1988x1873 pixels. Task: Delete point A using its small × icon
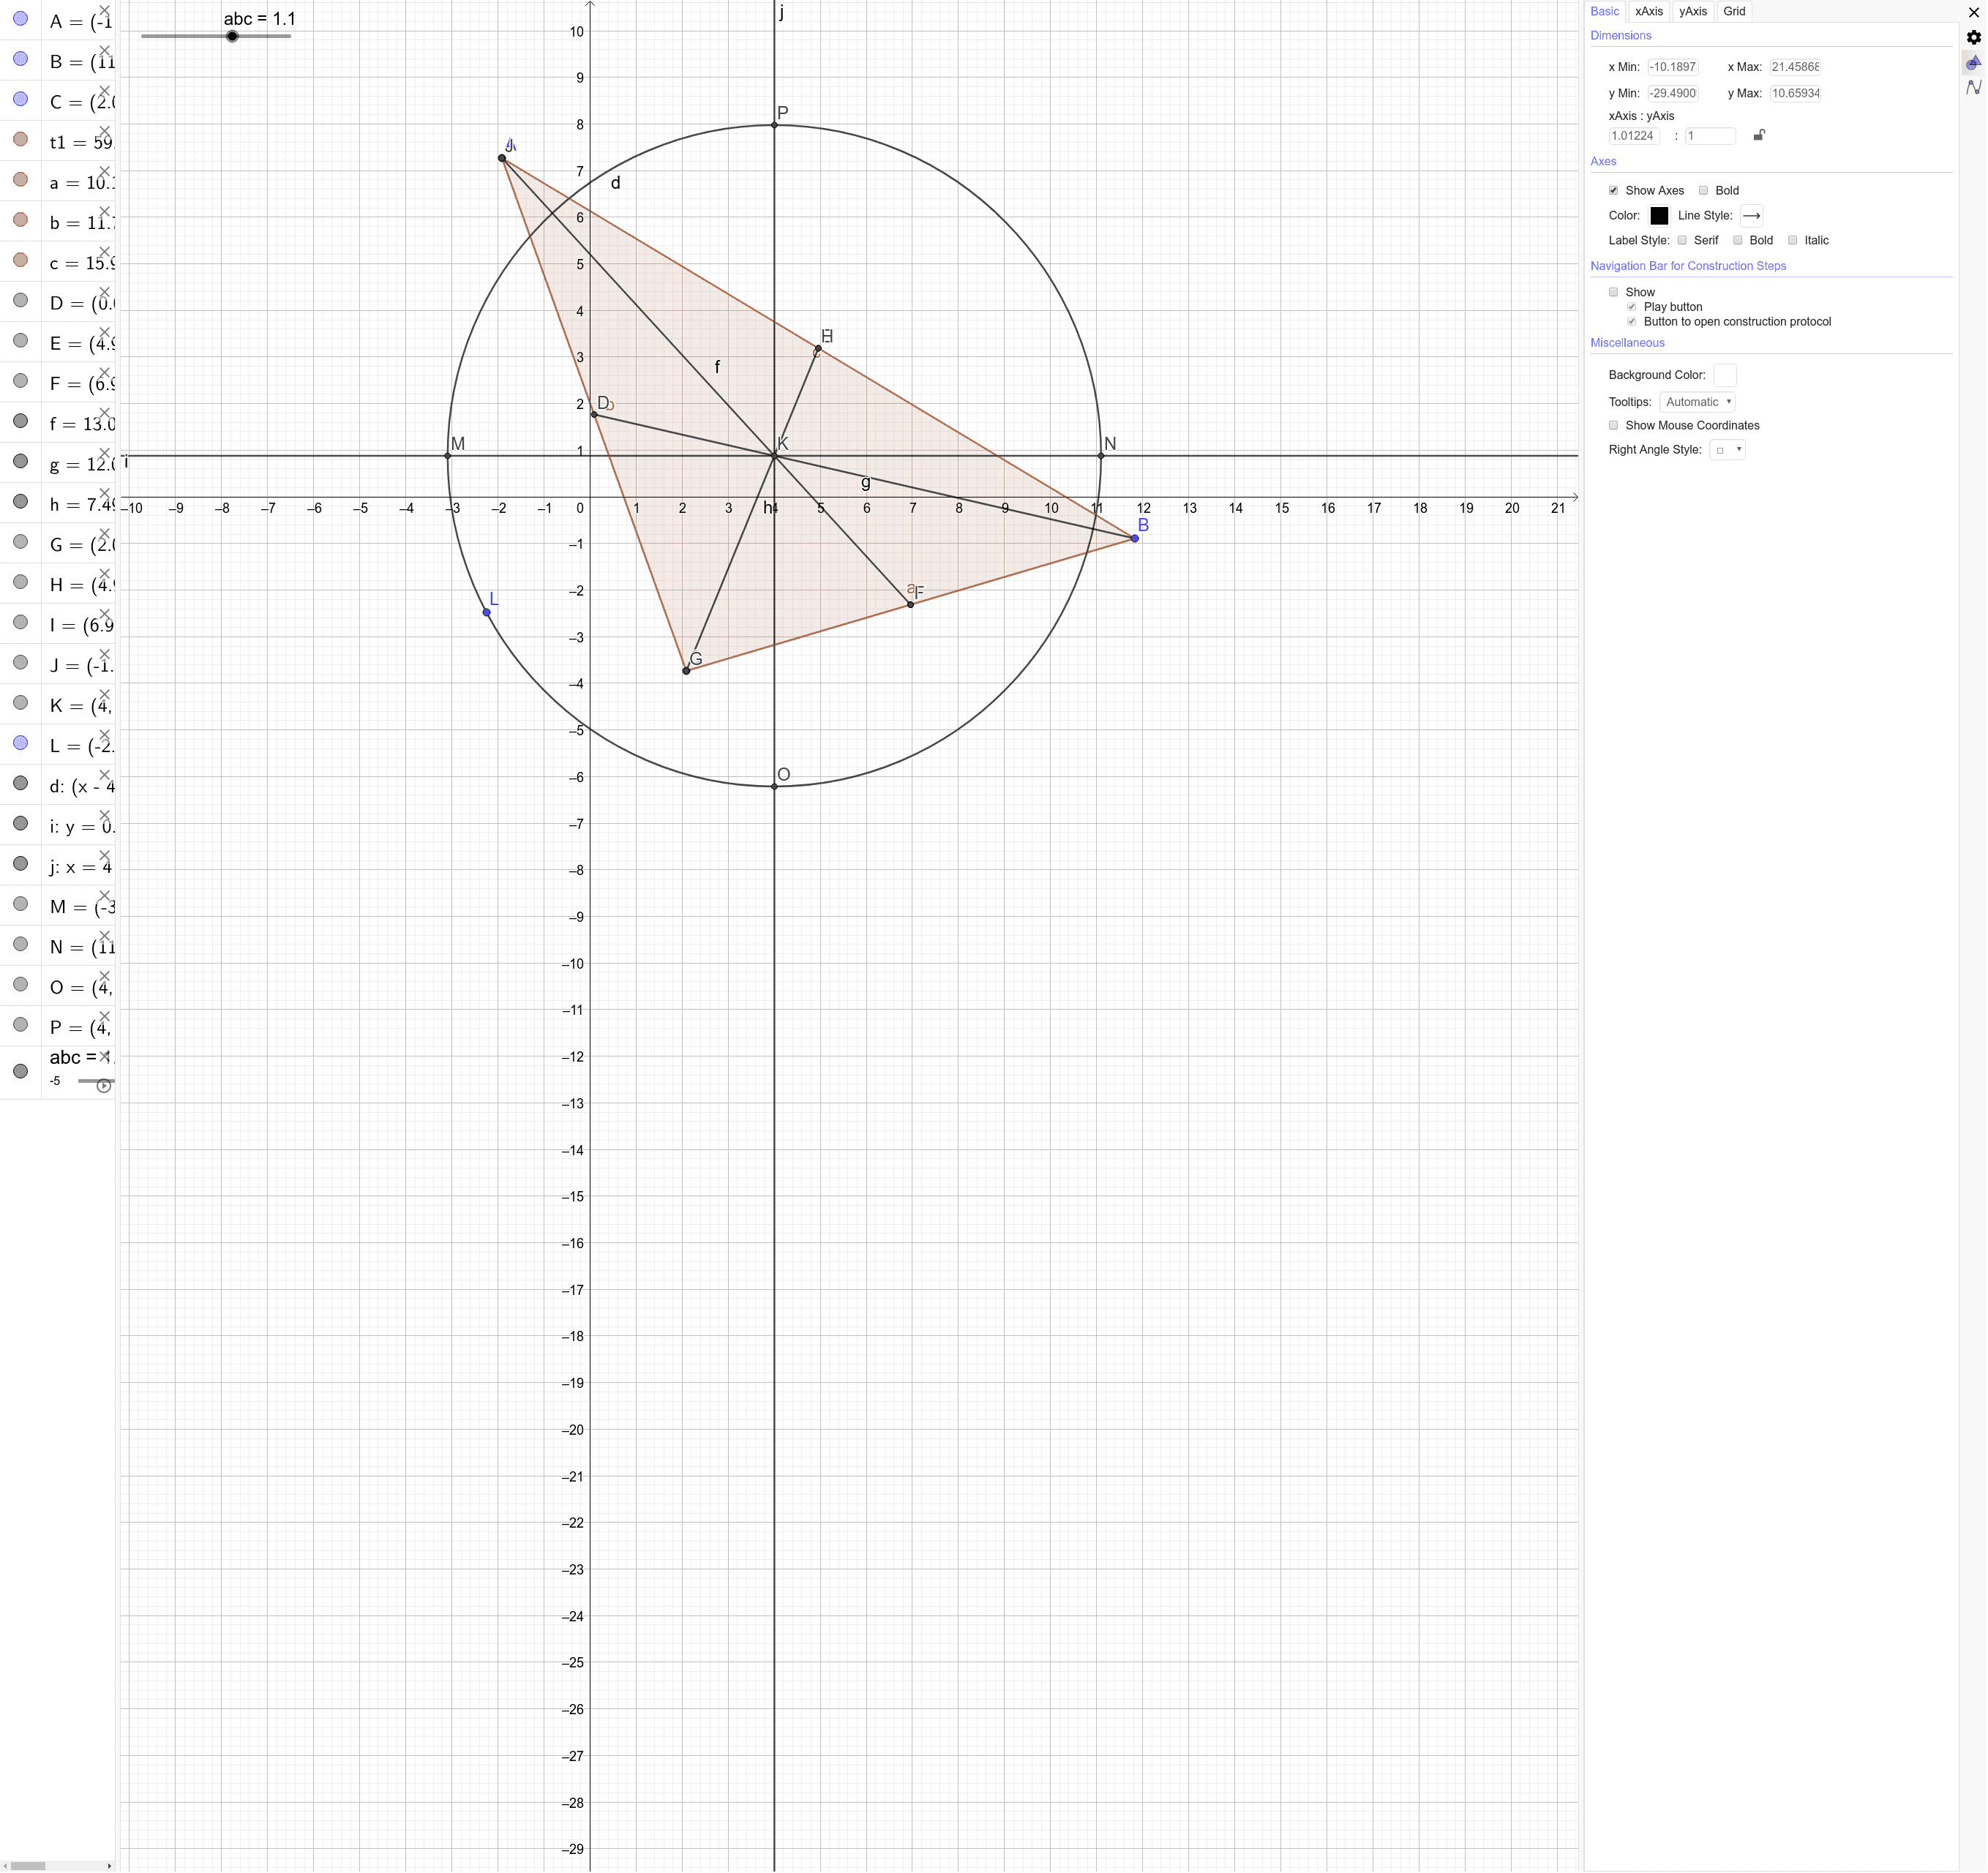pos(106,9)
